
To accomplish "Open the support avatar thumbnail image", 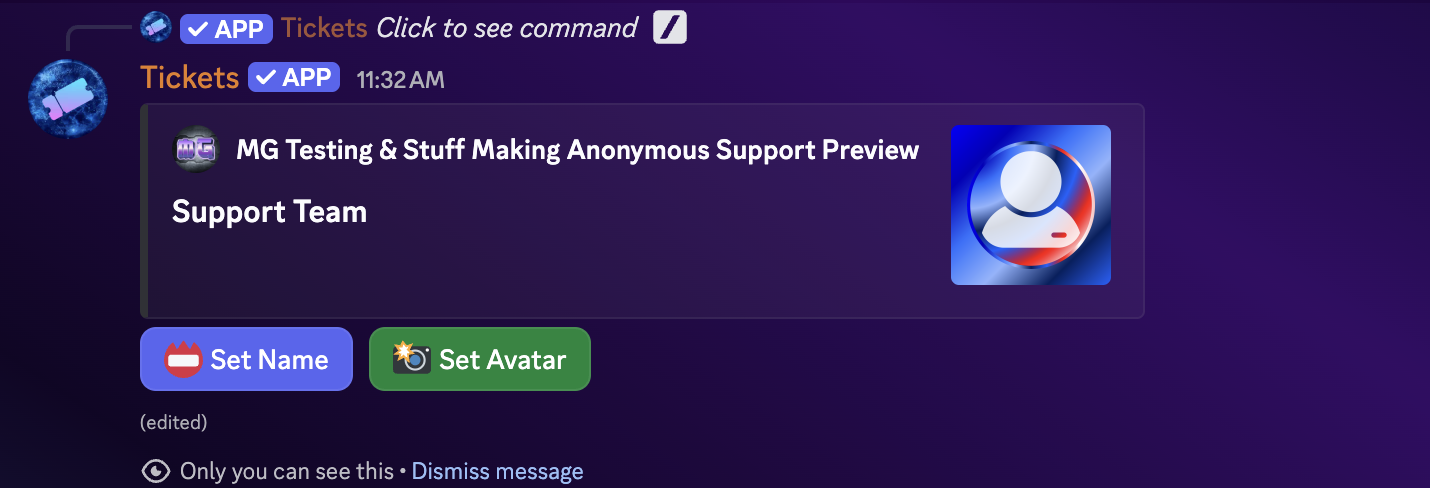I will [x=1030, y=205].
